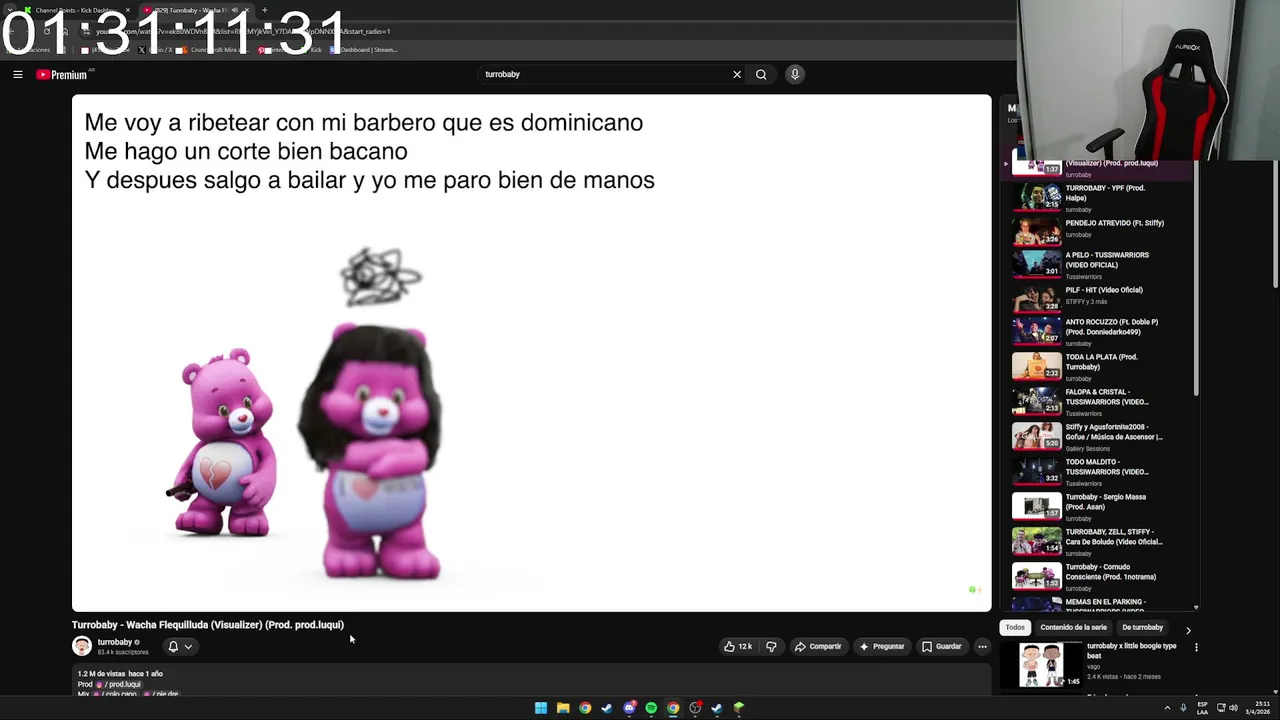Clear the search box with the X

click(737, 74)
